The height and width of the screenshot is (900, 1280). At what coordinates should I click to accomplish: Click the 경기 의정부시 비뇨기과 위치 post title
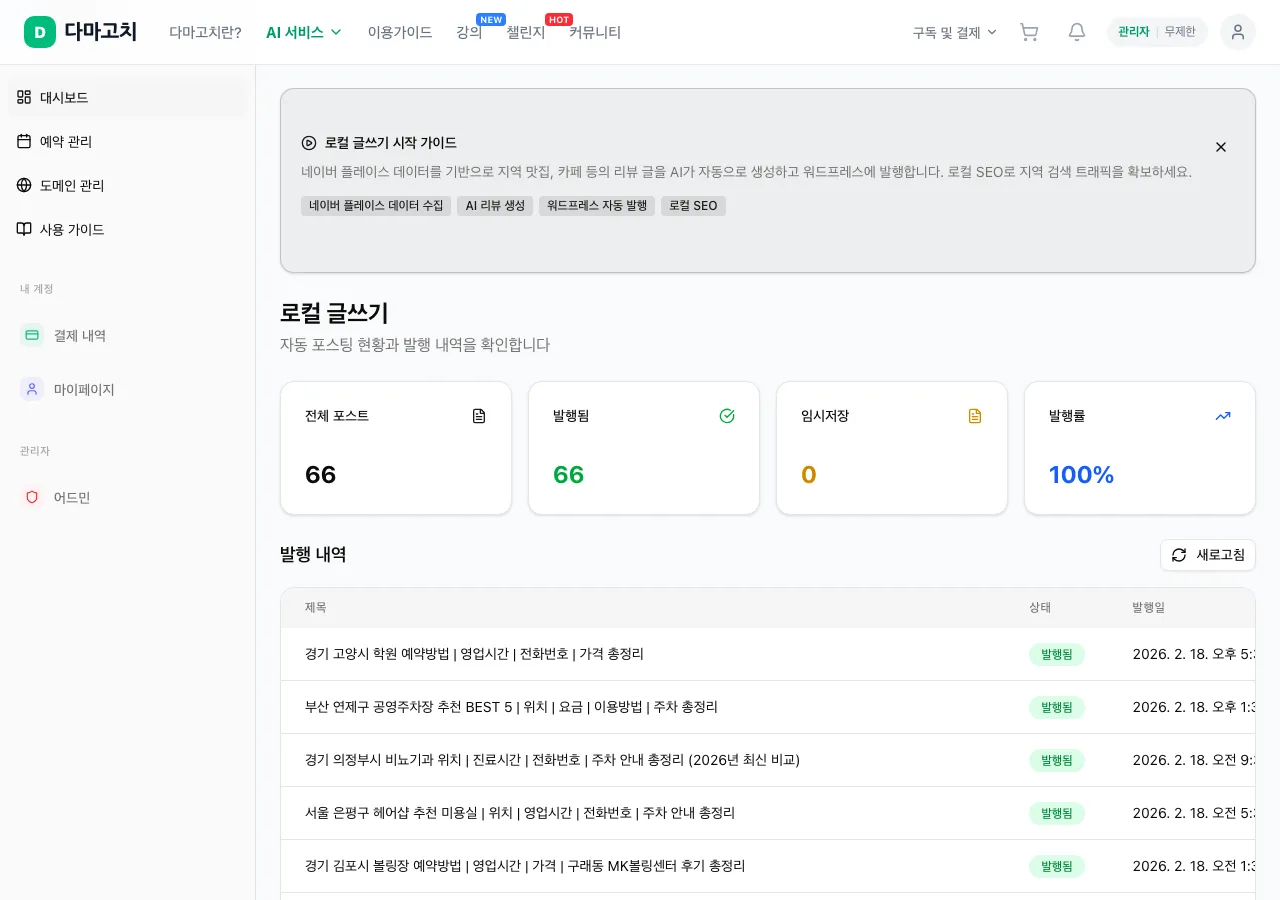click(552, 760)
